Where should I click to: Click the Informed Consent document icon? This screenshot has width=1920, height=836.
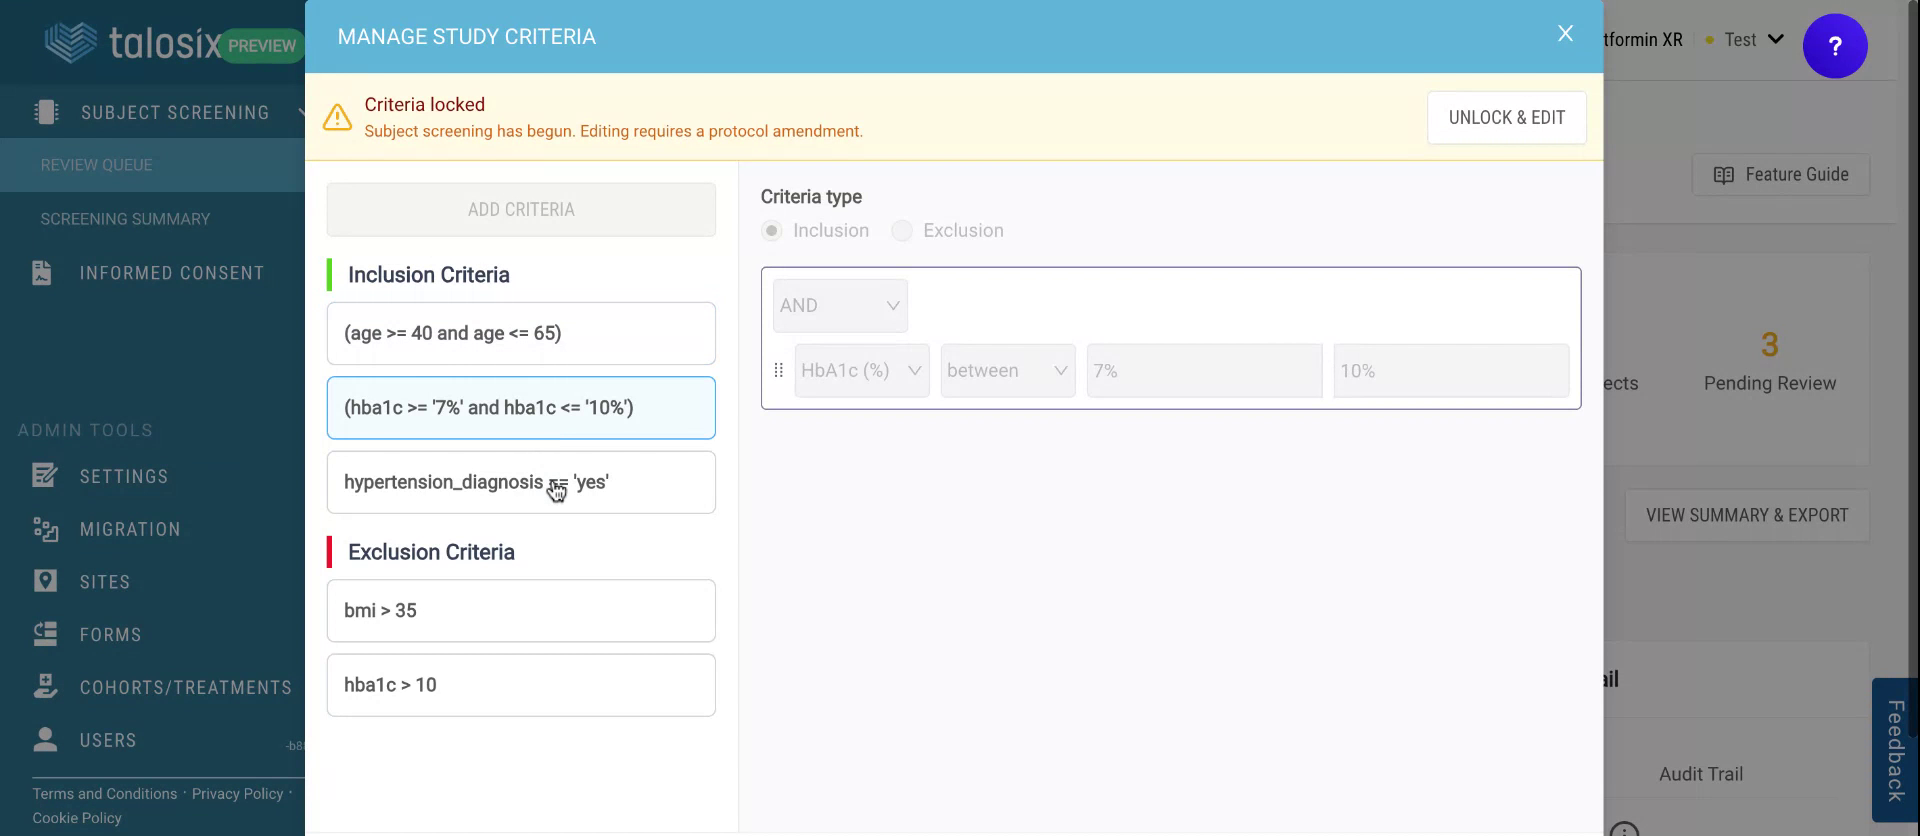[42, 273]
